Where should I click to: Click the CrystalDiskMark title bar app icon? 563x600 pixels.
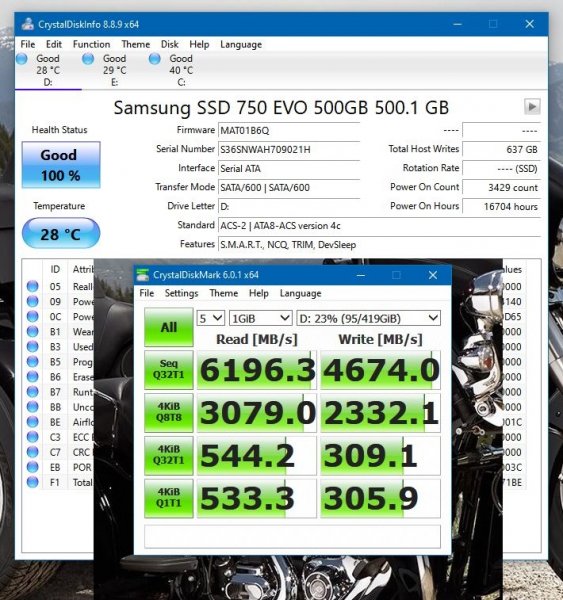point(143,275)
